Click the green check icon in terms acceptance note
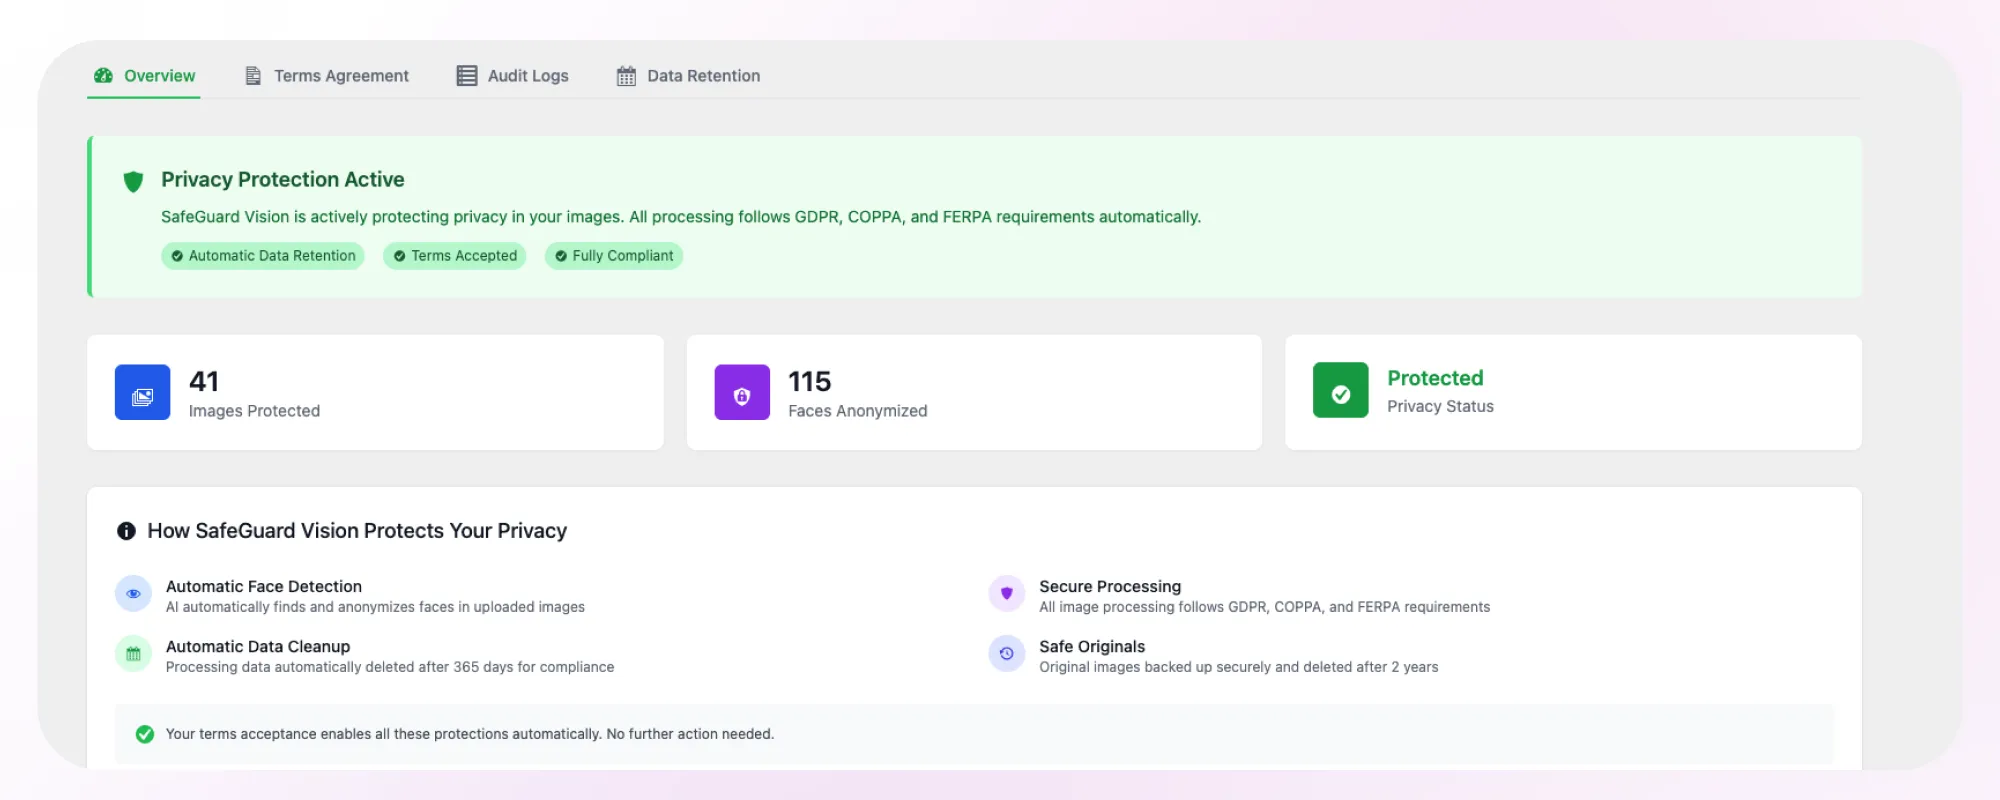 [x=145, y=734]
